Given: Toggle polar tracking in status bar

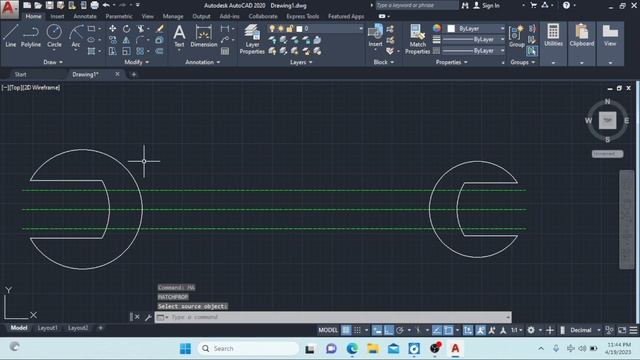Looking at the screenshot, I should 400,330.
